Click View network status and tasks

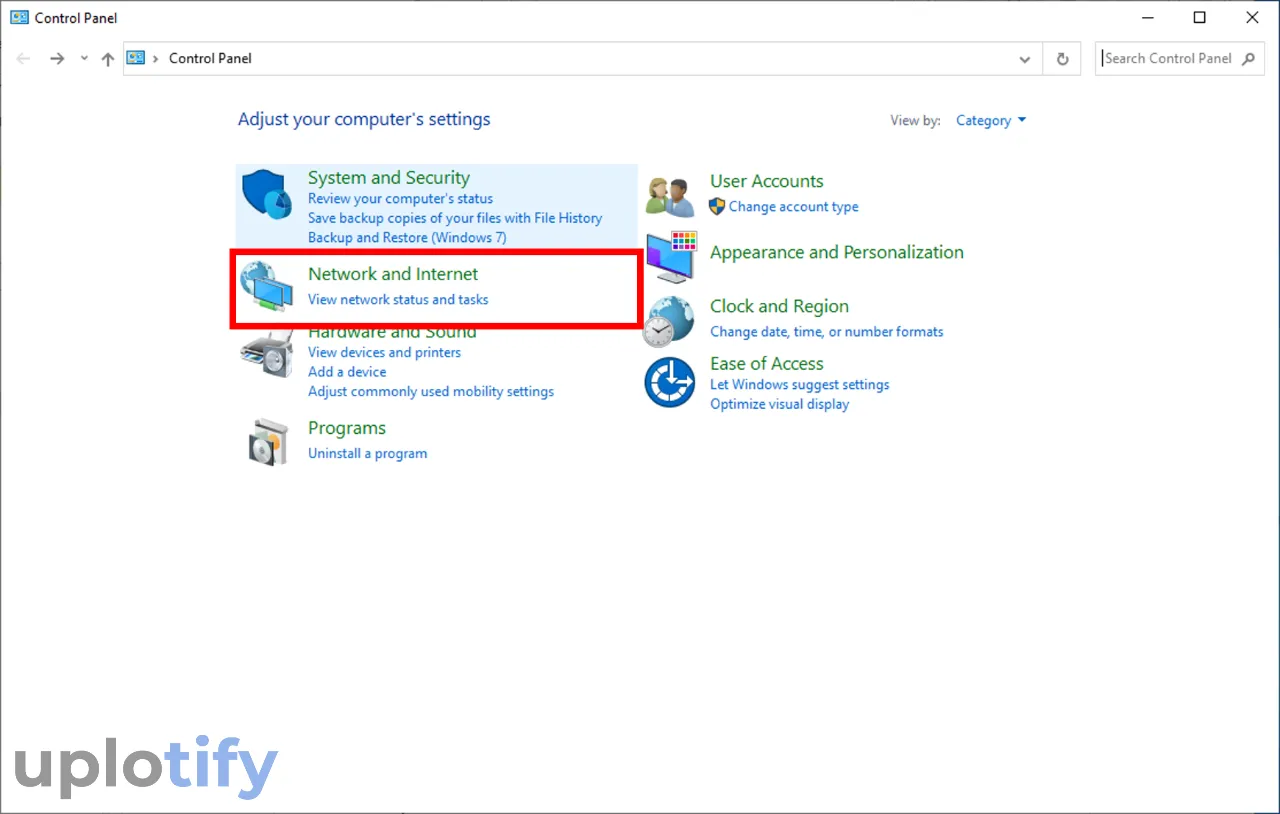point(398,299)
